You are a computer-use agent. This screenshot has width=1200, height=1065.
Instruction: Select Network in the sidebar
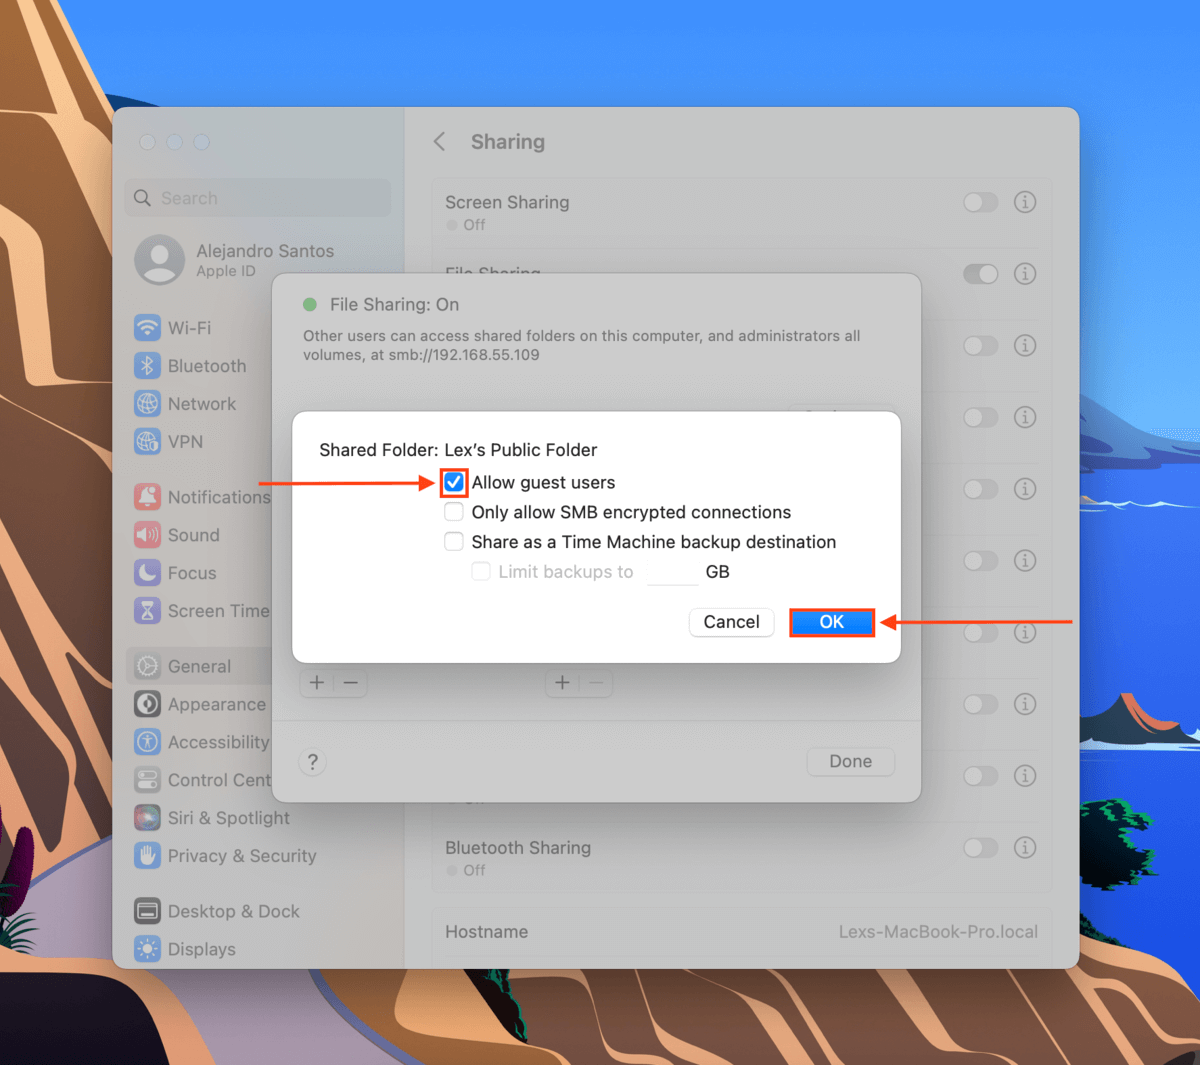coord(186,404)
